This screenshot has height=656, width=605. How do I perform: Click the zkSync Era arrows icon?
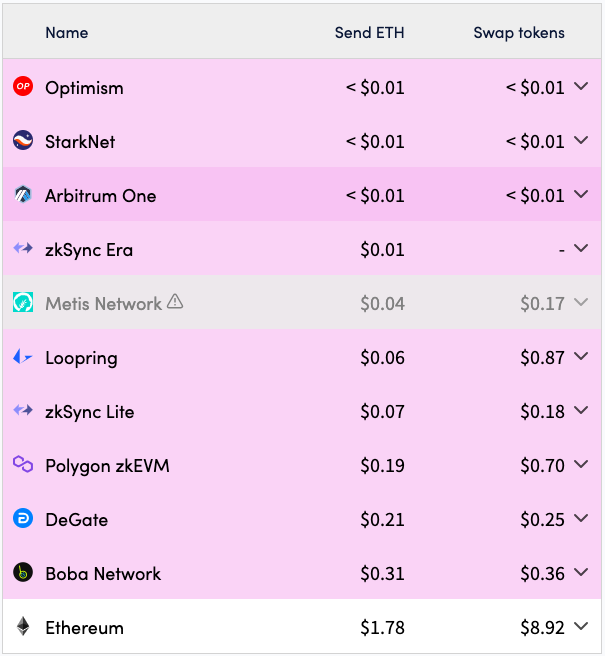coord(23,249)
